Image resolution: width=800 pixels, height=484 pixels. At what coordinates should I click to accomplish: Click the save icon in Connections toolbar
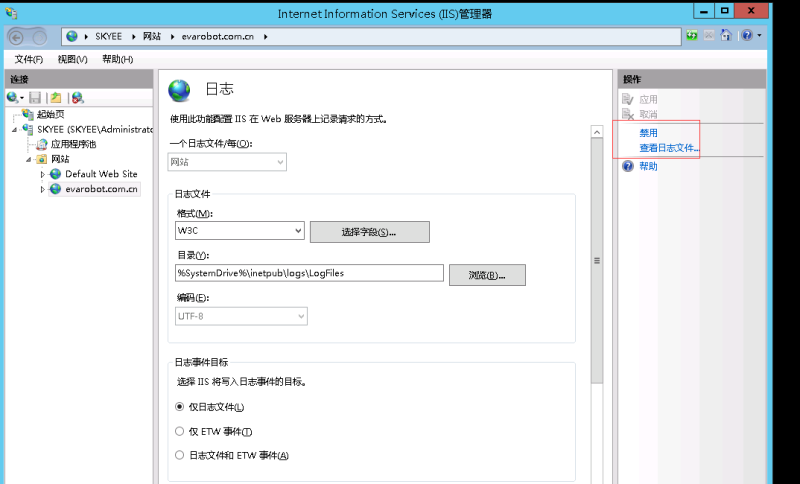pyautogui.click(x=35, y=97)
